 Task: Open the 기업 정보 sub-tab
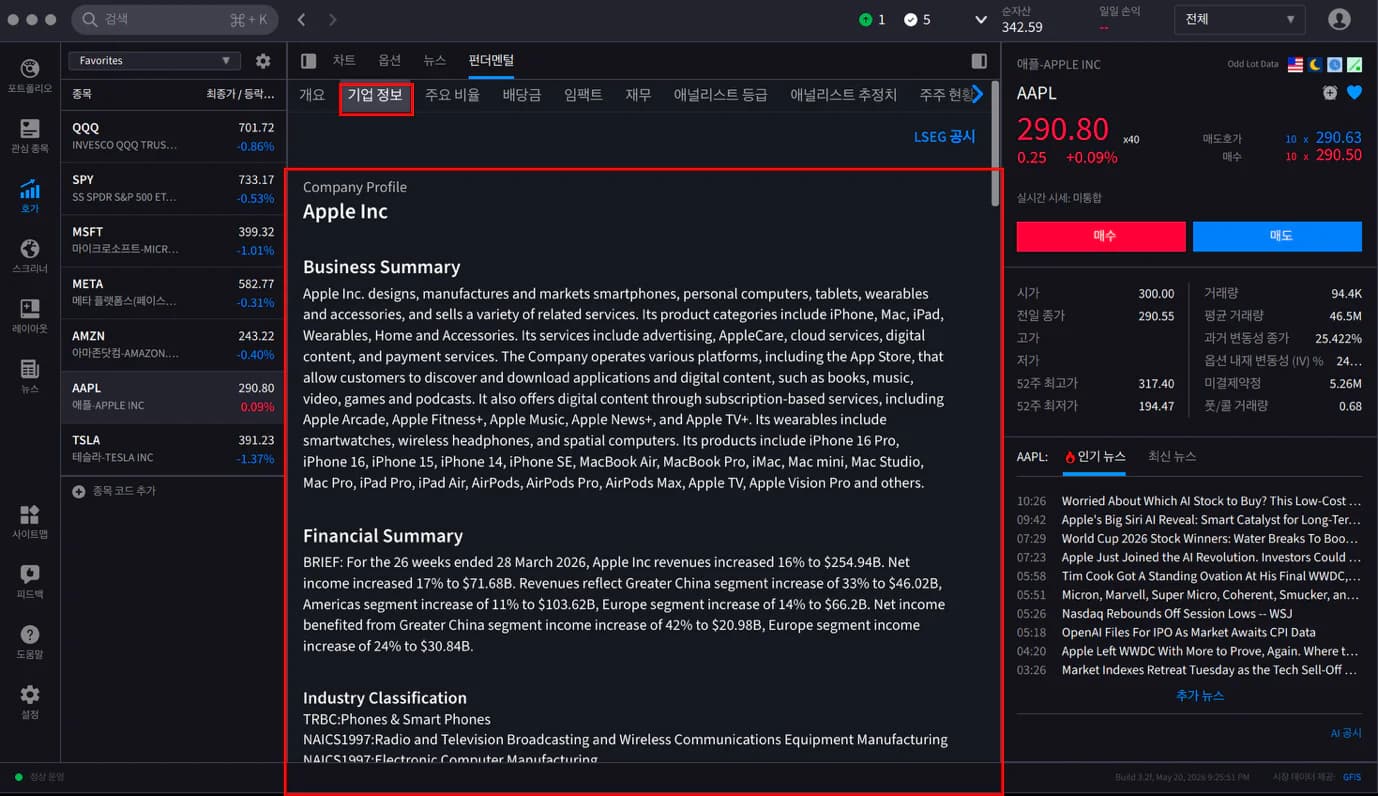375,95
